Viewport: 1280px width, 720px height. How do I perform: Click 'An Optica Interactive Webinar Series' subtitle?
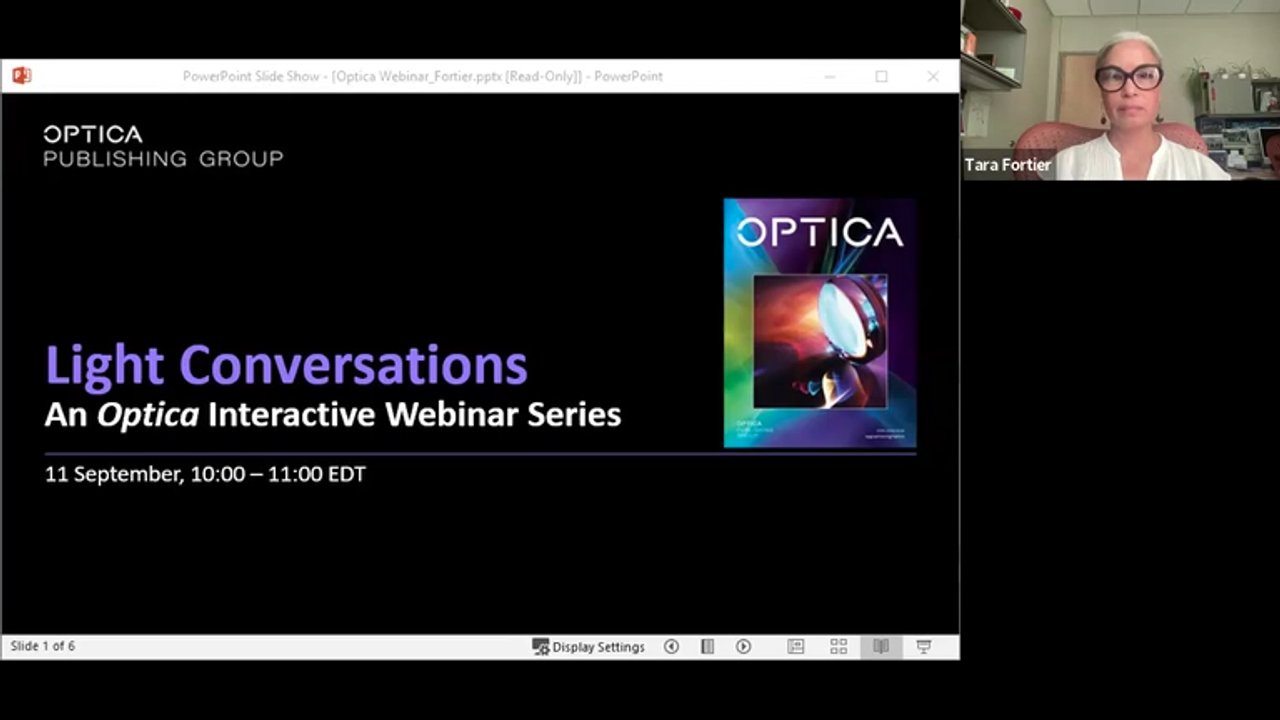[333, 414]
